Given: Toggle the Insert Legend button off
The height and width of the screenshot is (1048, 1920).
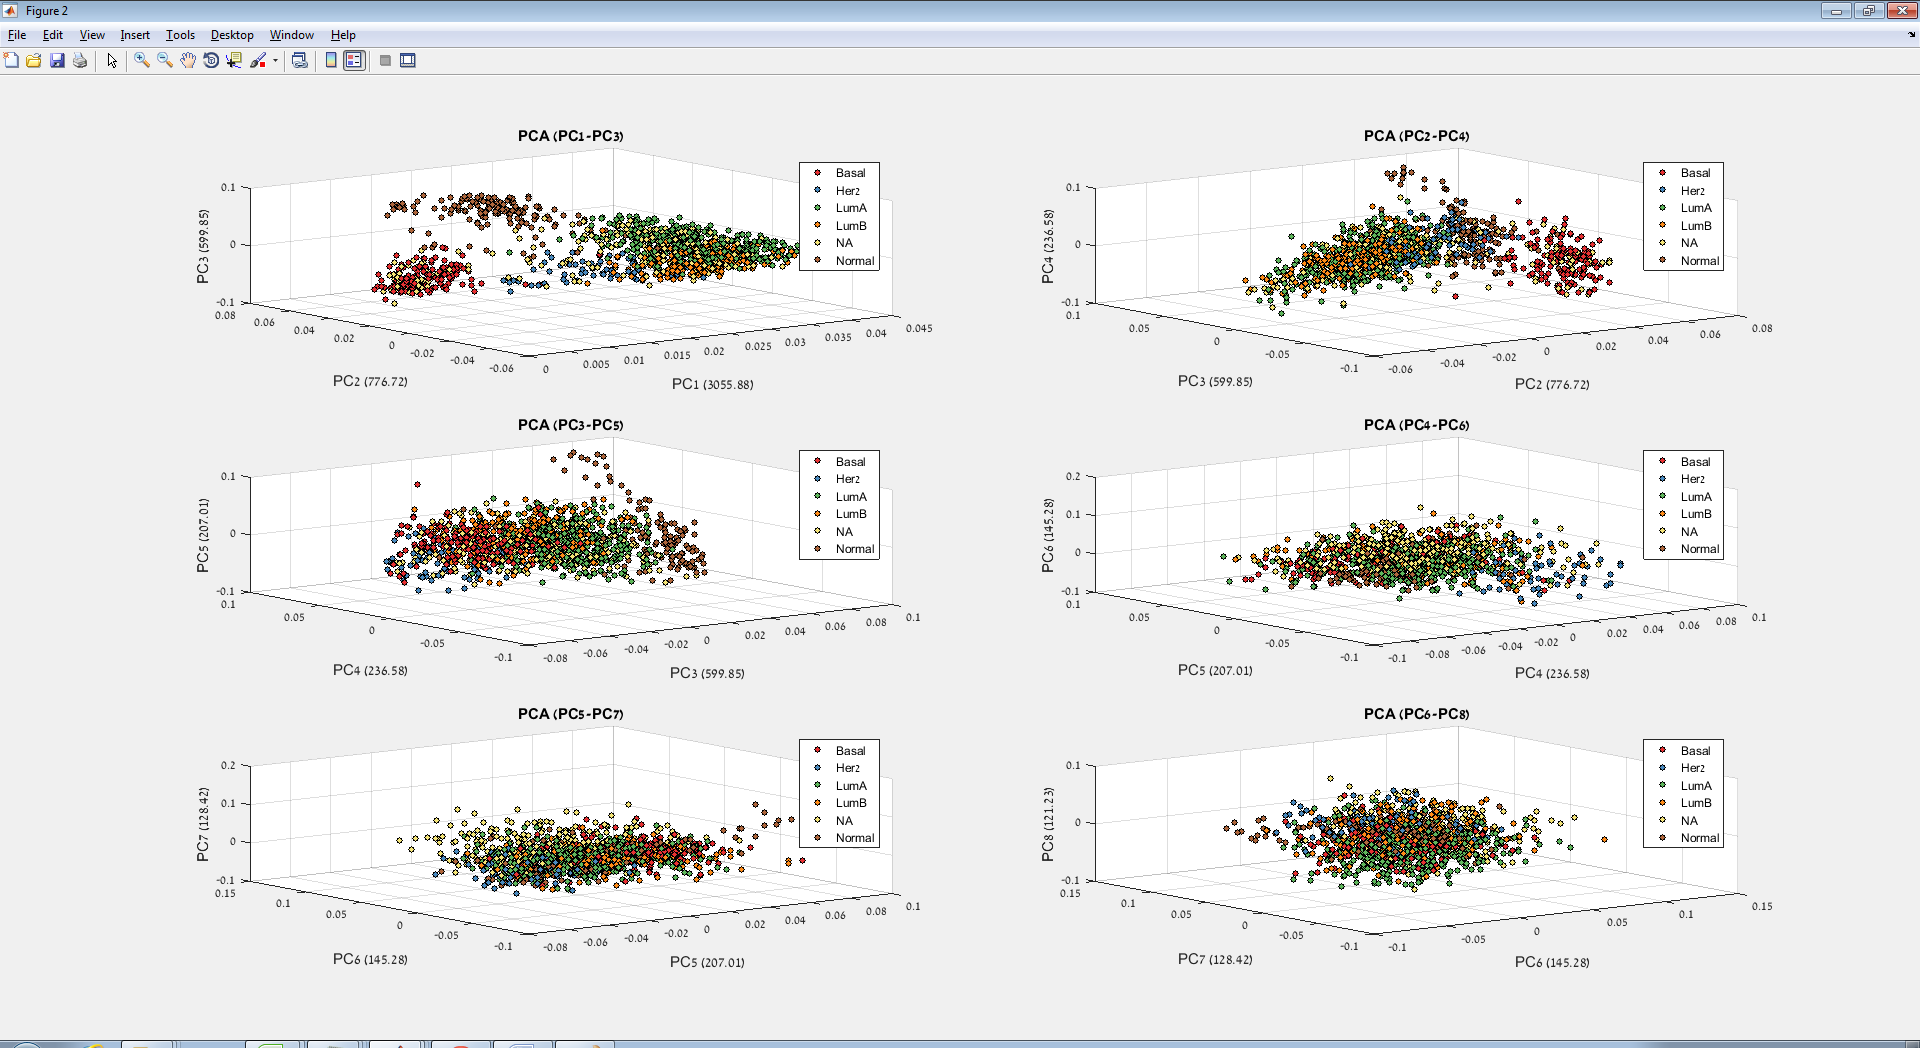Looking at the screenshot, I should pyautogui.click(x=354, y=61).
